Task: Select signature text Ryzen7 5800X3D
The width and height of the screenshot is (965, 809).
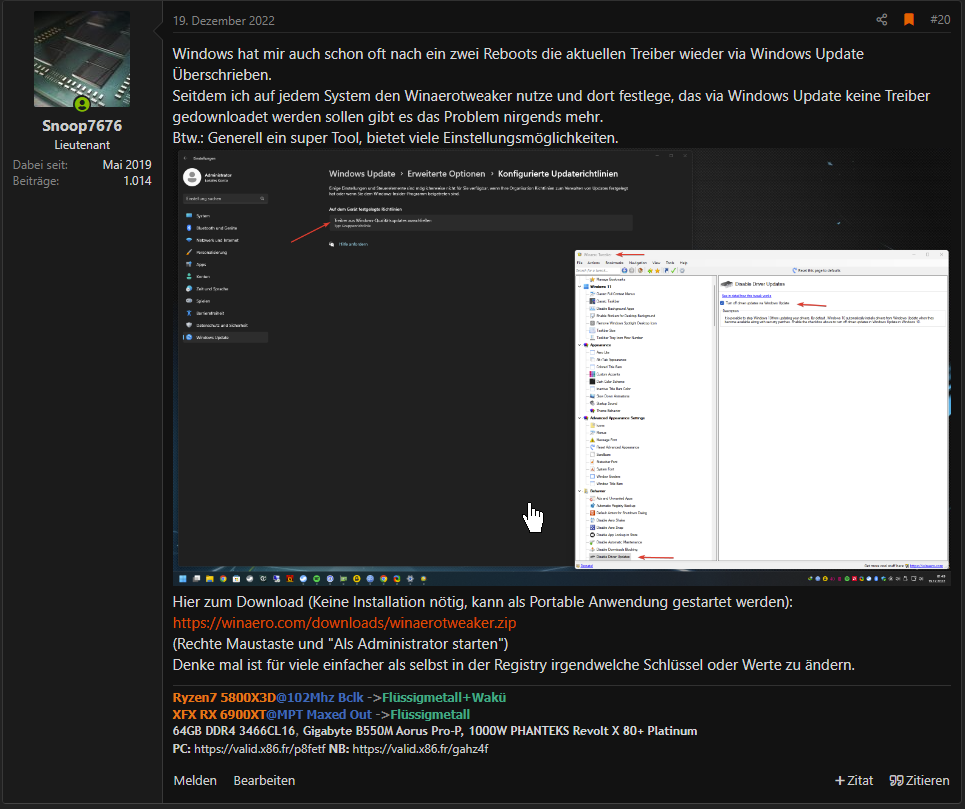Action: (224, 698)
